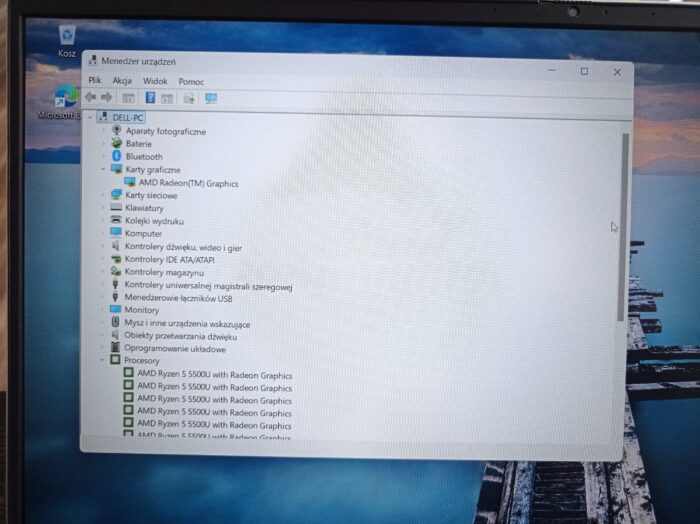Toggle the console tree pane toolbar icon
Viewport: 700px width, 524px height.
point(129,98)
